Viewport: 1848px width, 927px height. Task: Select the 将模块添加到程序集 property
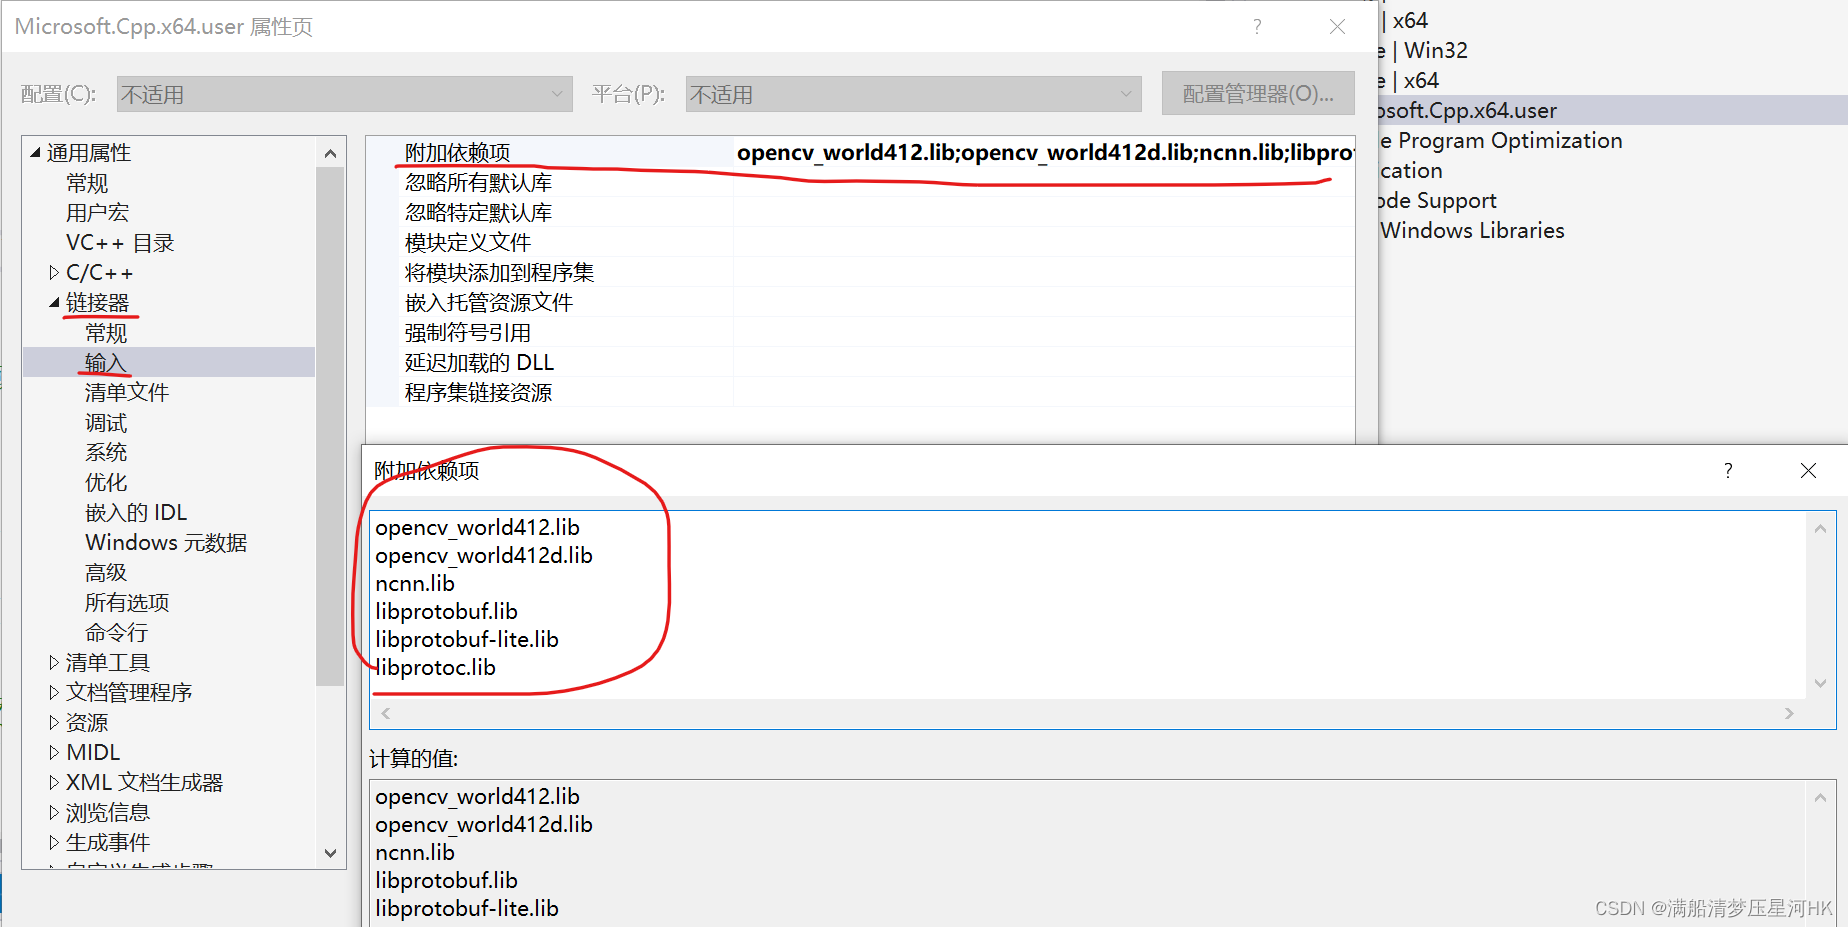(499, 273)
